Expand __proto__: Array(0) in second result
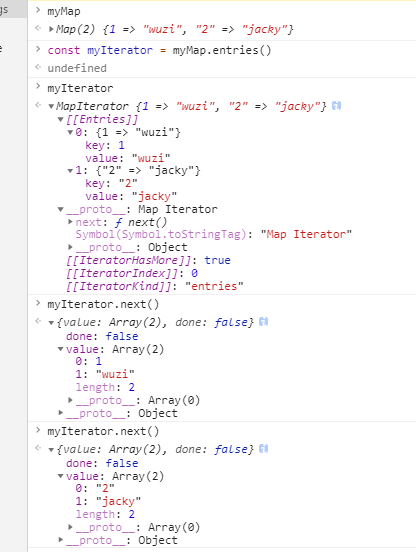The height and width of the screenshot is (552, 416). coord(70,527)
